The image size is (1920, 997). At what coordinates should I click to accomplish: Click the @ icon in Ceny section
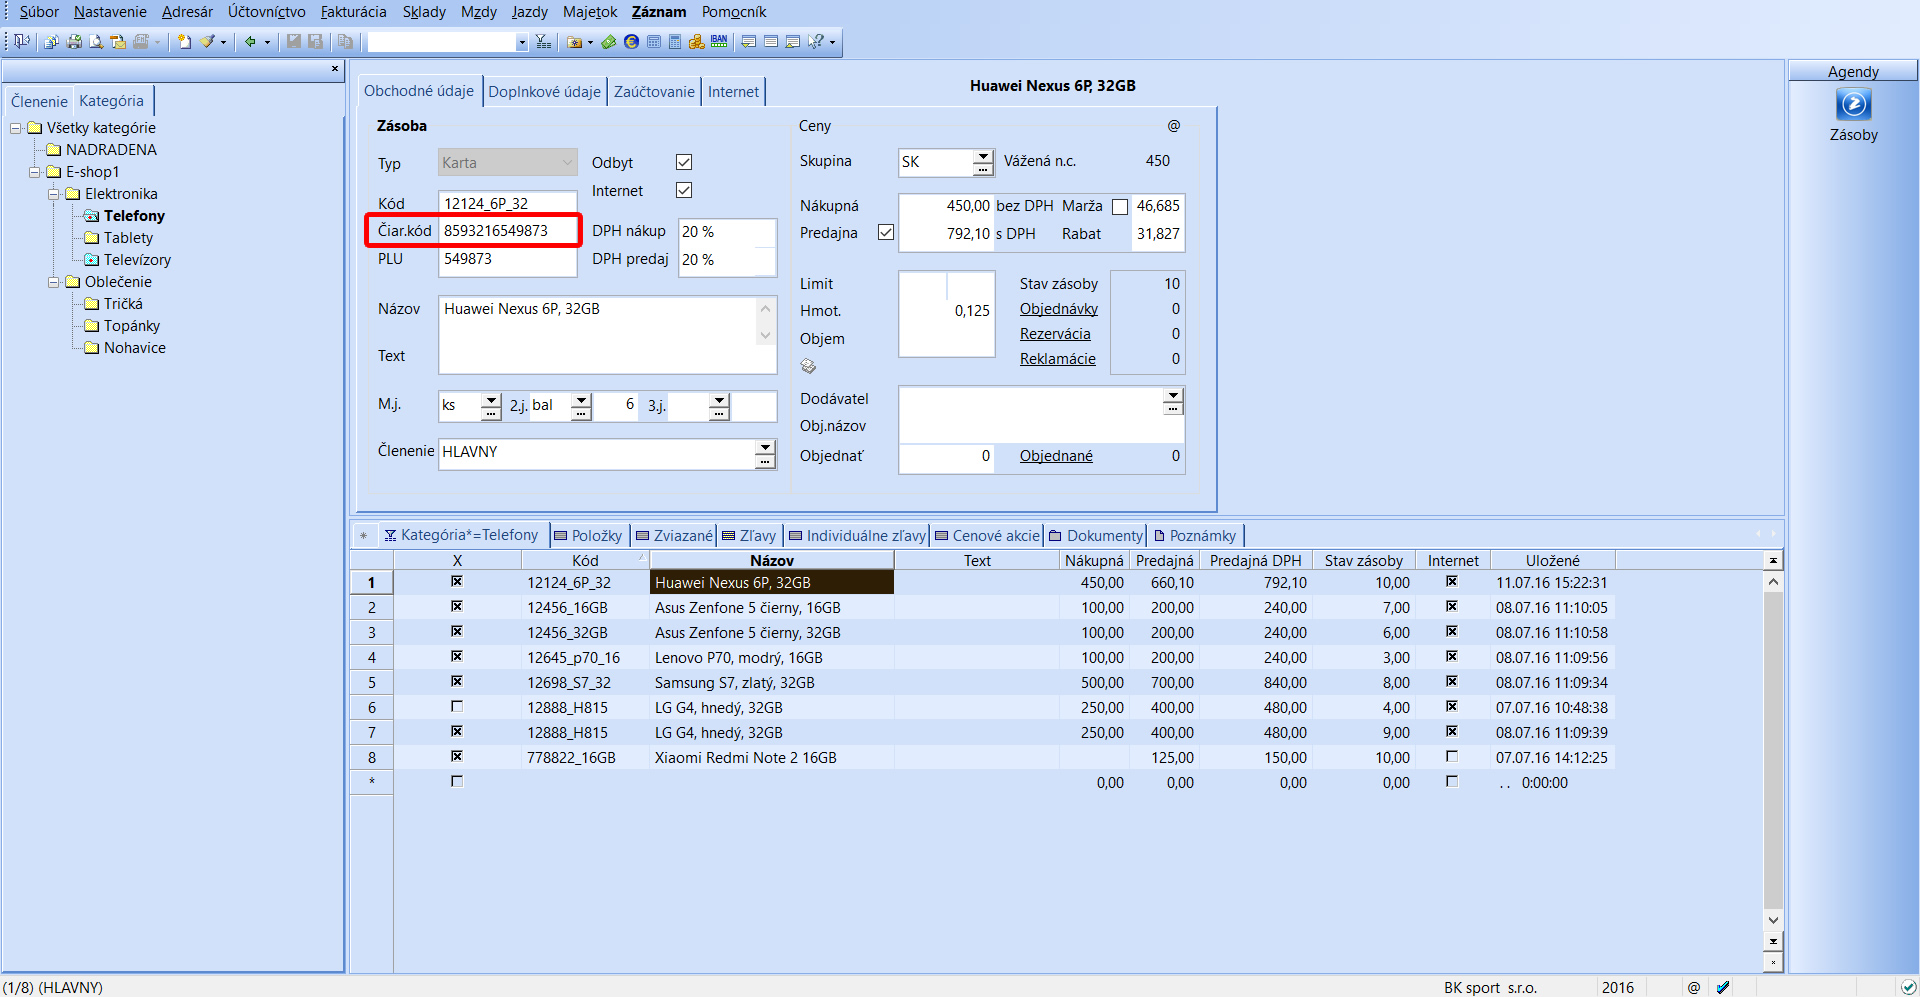pos(1174,126)
